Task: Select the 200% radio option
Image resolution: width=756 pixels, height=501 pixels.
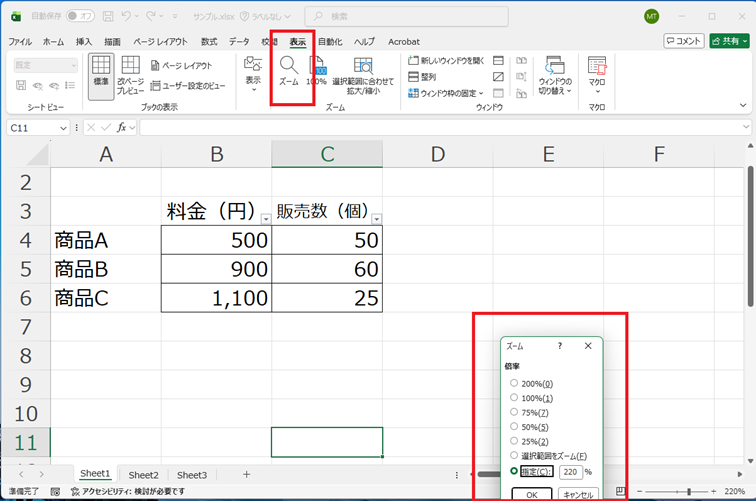Action: (515, 383)
